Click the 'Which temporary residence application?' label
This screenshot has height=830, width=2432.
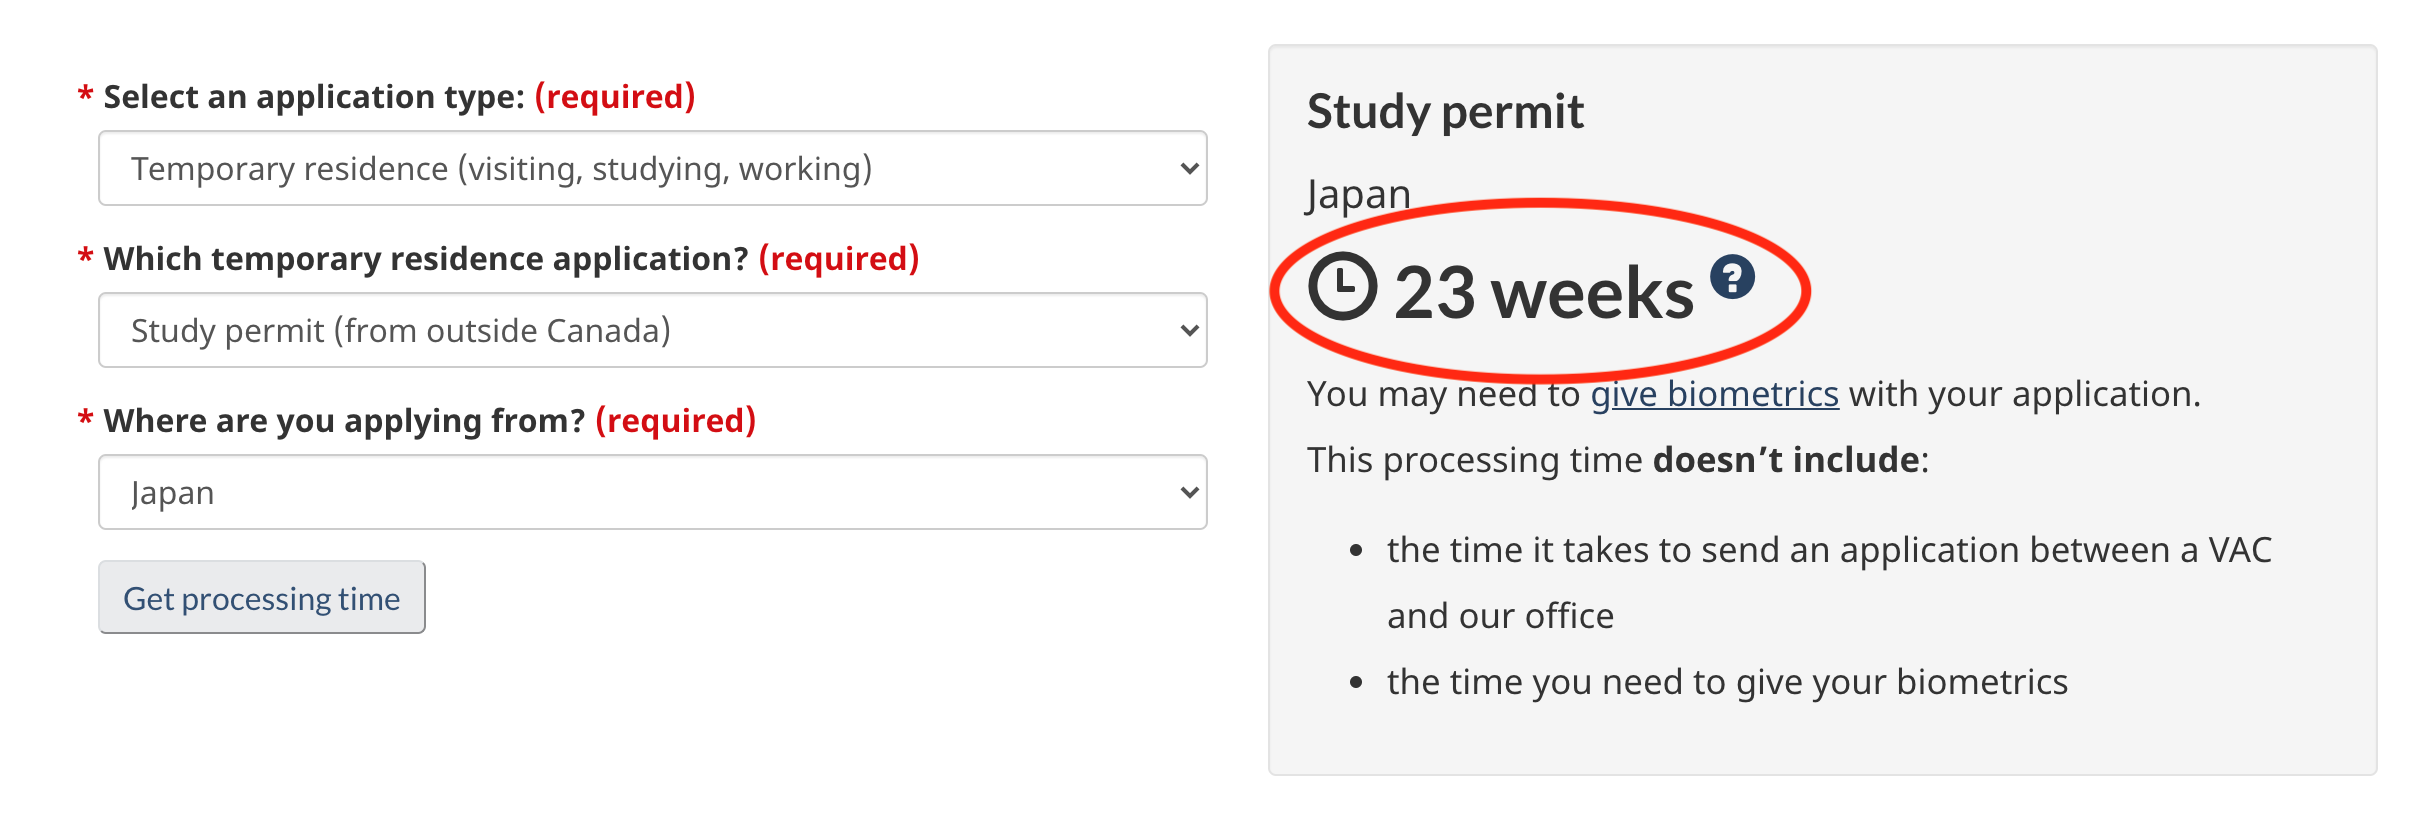tap(426, 259)
